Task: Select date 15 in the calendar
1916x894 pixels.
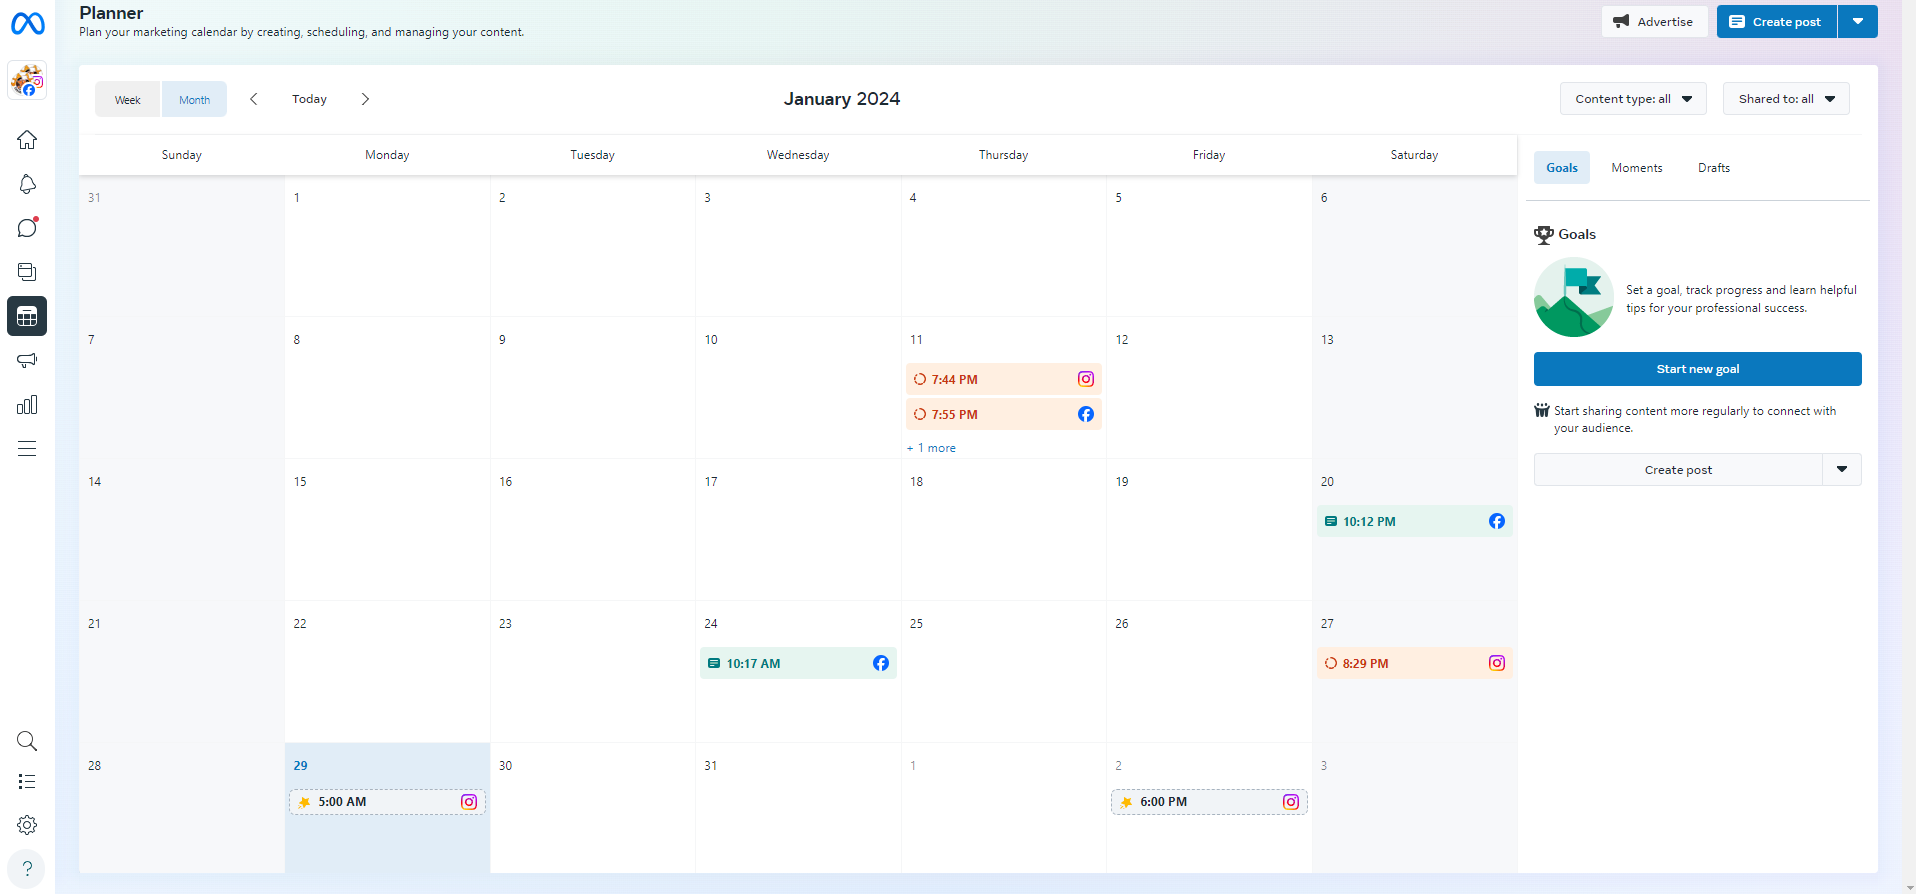Action: [x=300, y=482]
